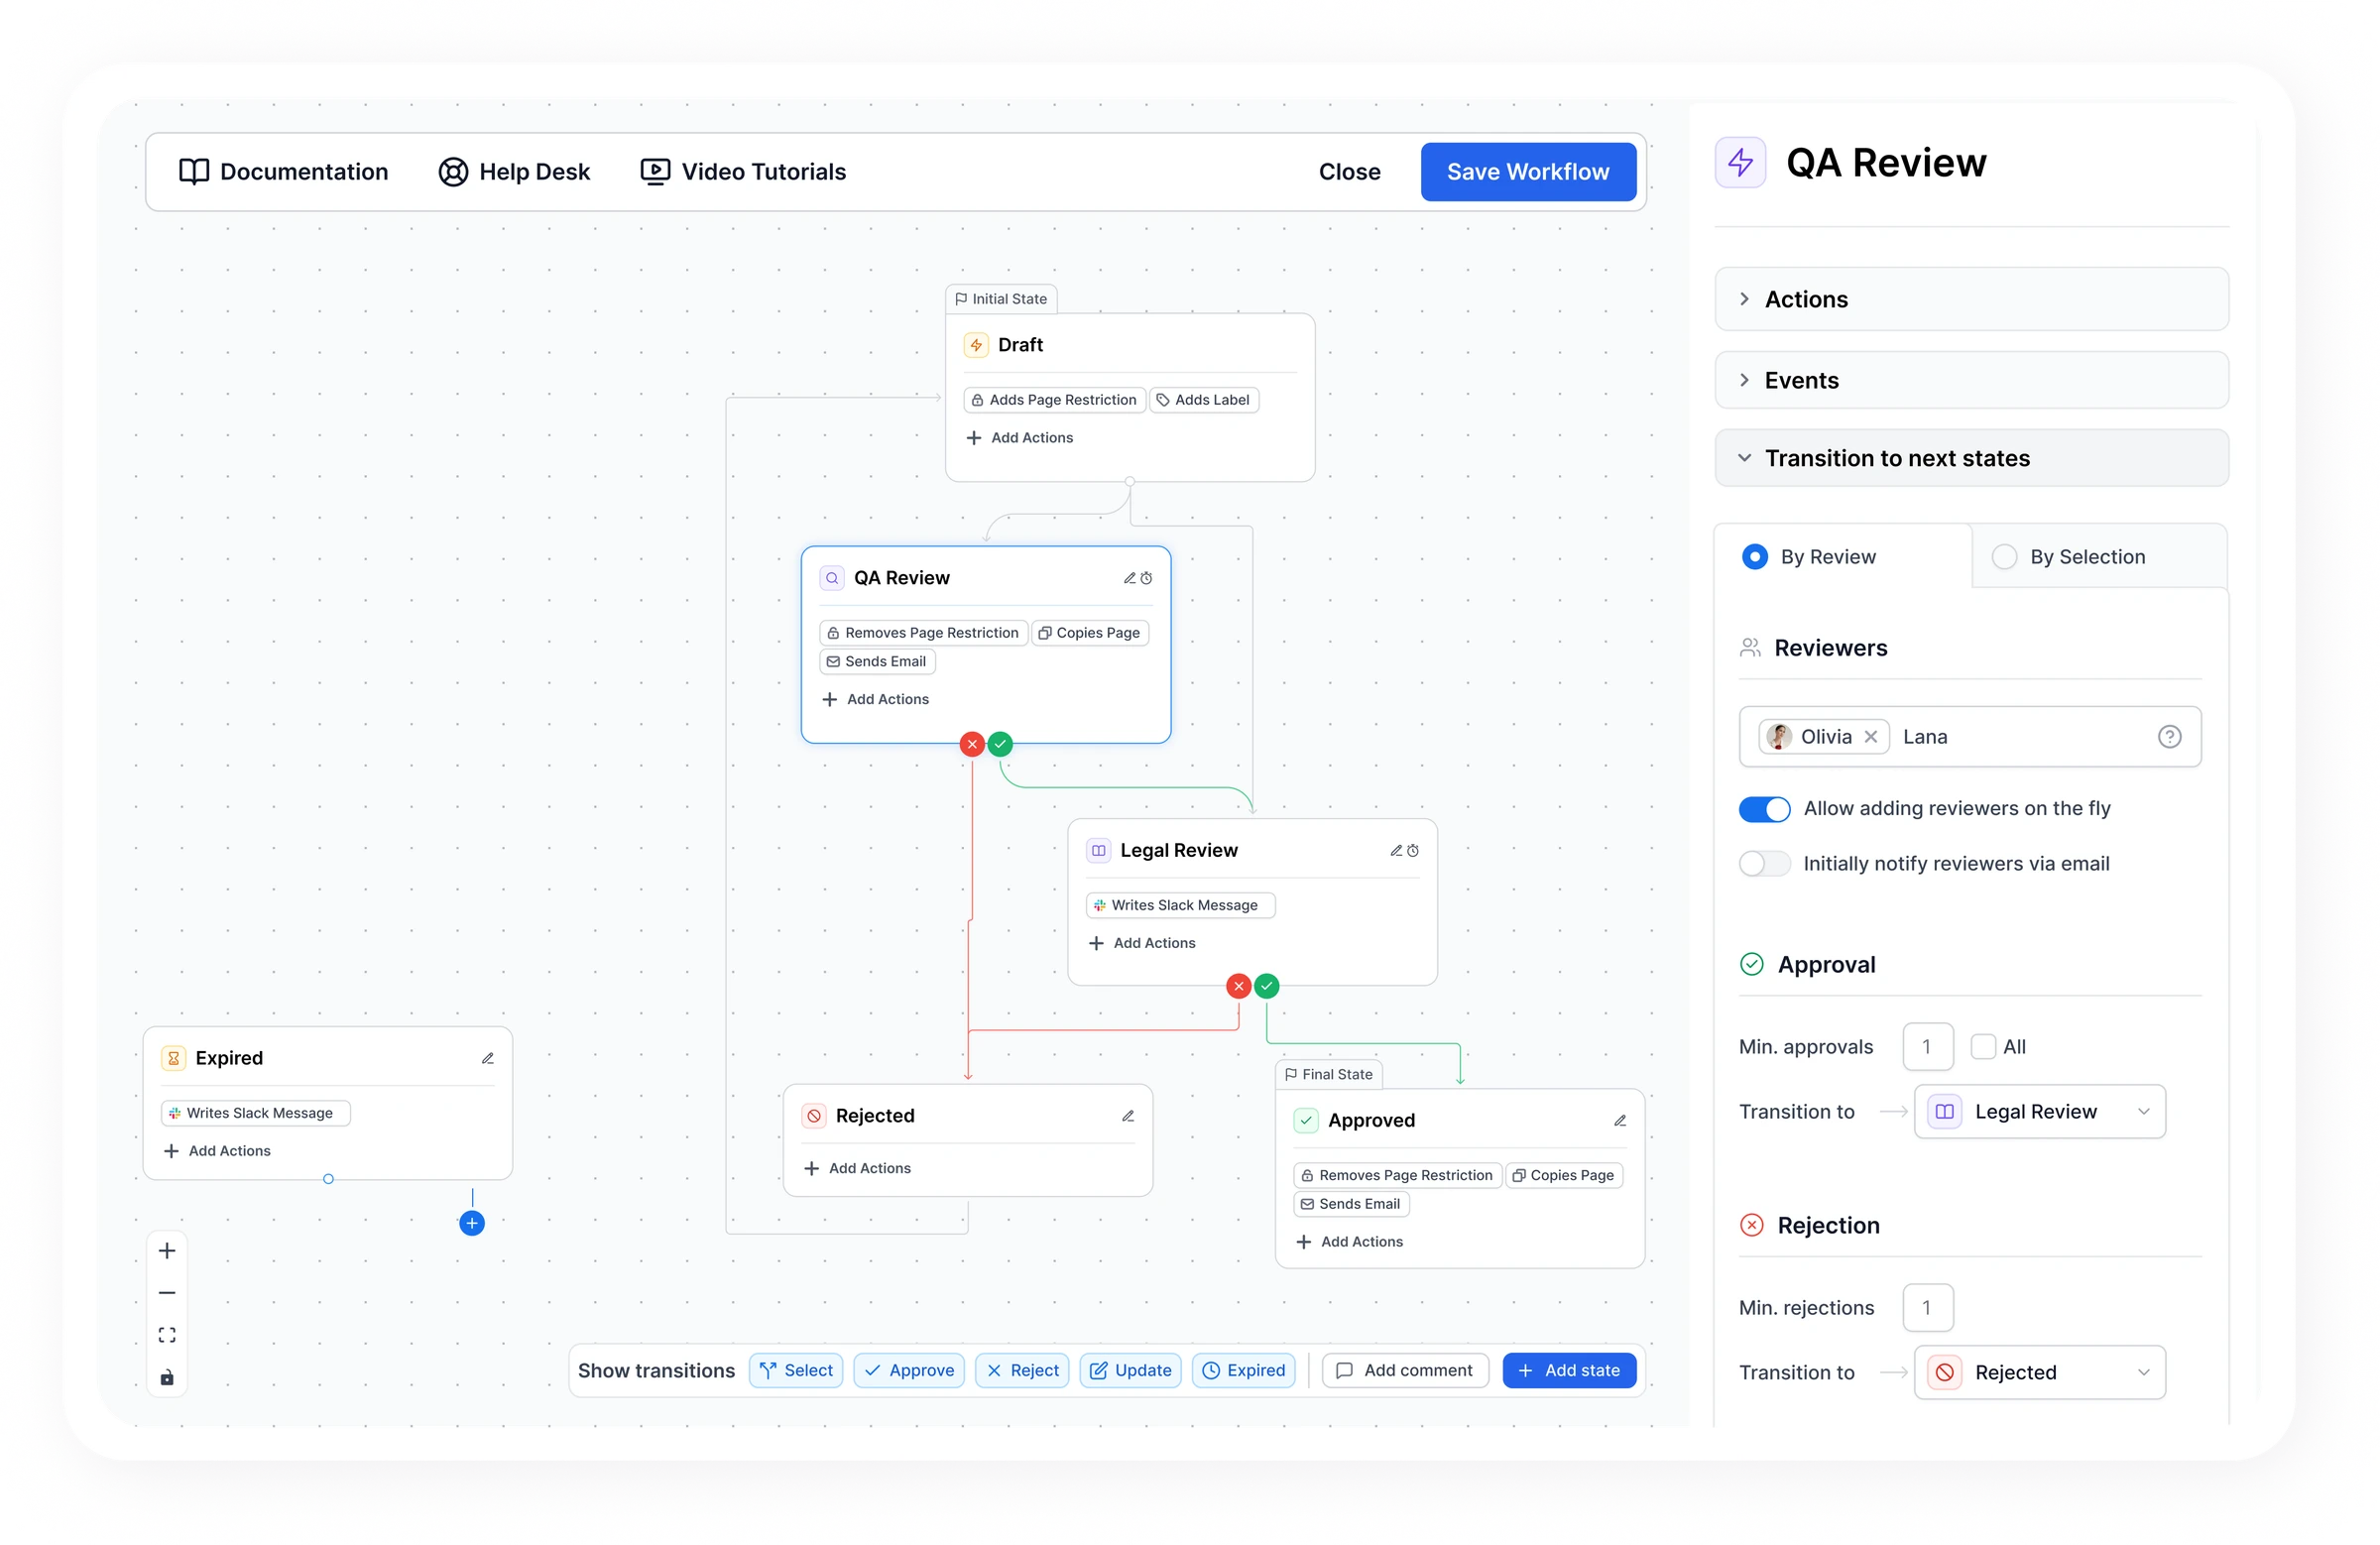Click the timer icon on QA Review node
Screen dimensions: 2380x1545
click(1146, 578)
